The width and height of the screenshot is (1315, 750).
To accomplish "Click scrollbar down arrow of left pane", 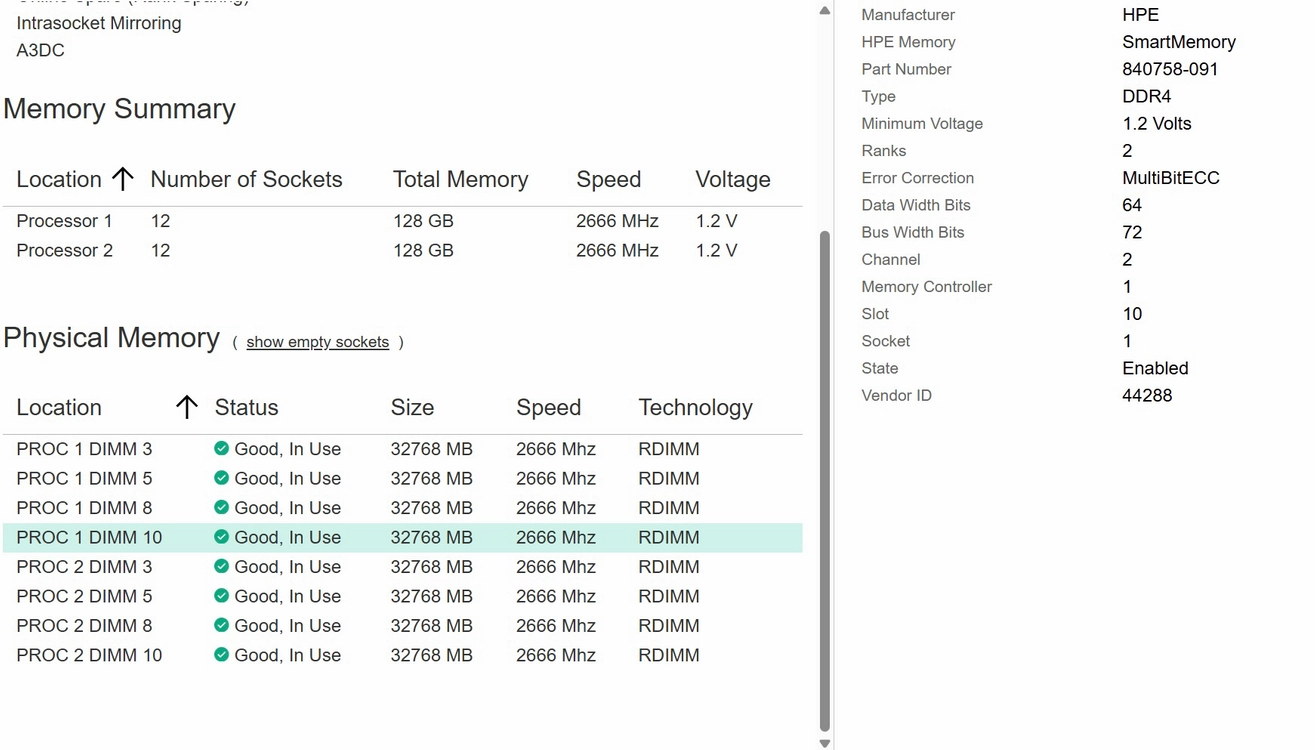I will (824, 743).
